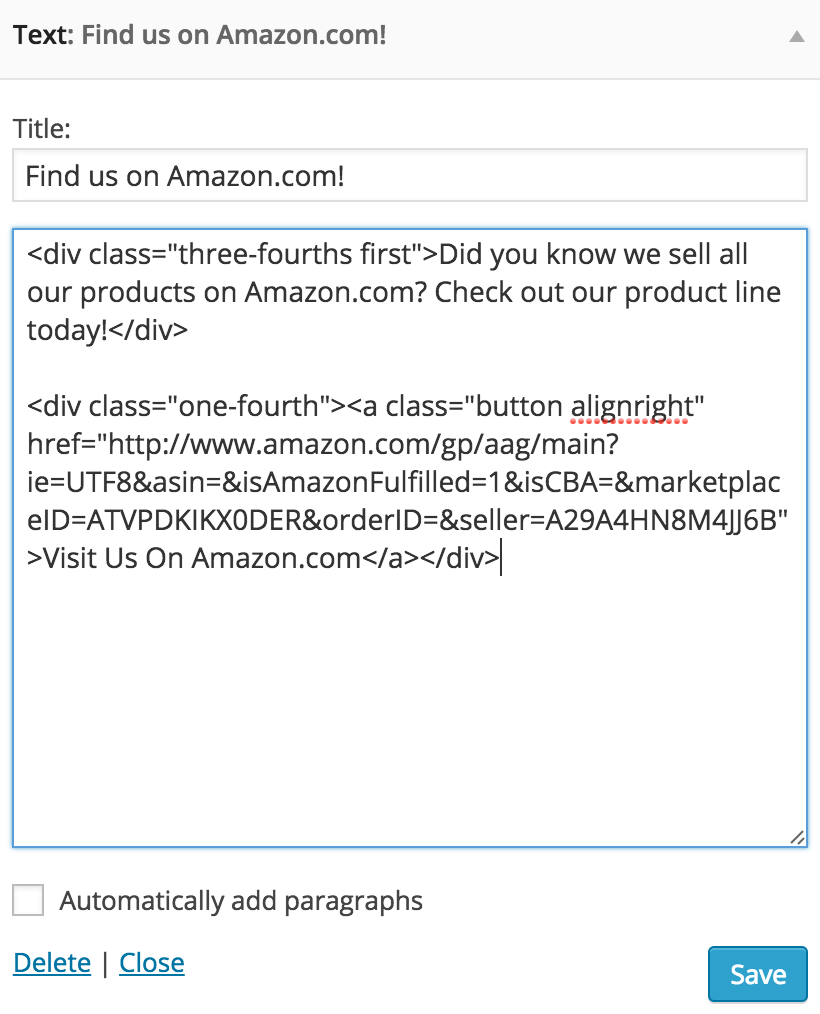
Task: Delete this widget via the Delete link
Action: click(52, 963)
